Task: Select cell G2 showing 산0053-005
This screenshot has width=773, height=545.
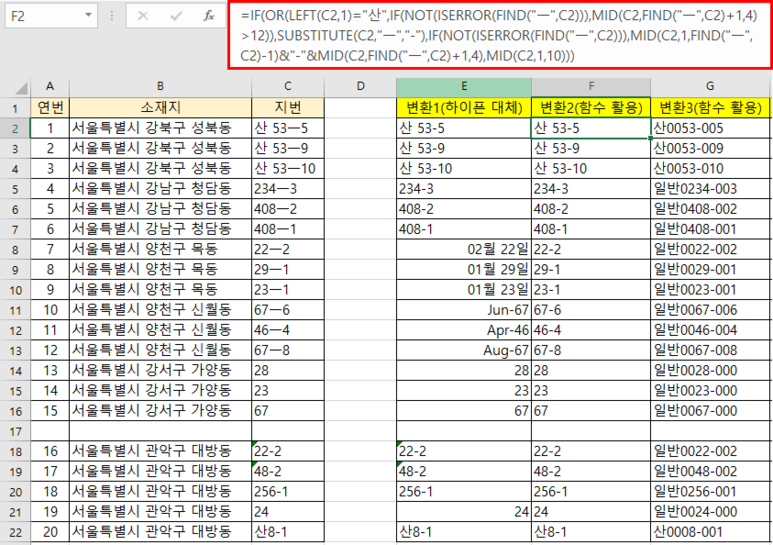Action: pyautogui.click(x=710, y=128)
